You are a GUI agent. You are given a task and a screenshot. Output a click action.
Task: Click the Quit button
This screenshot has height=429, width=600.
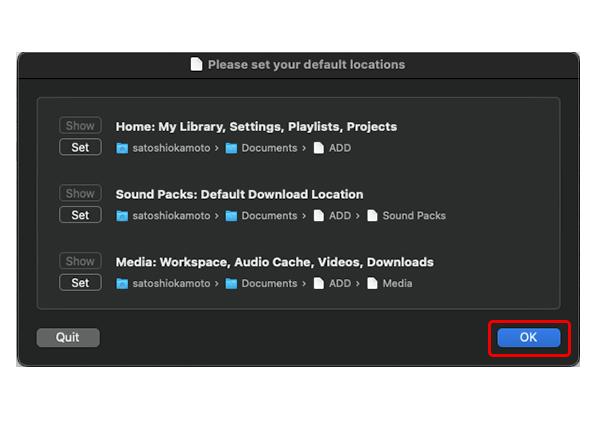[x=68, y=338]
